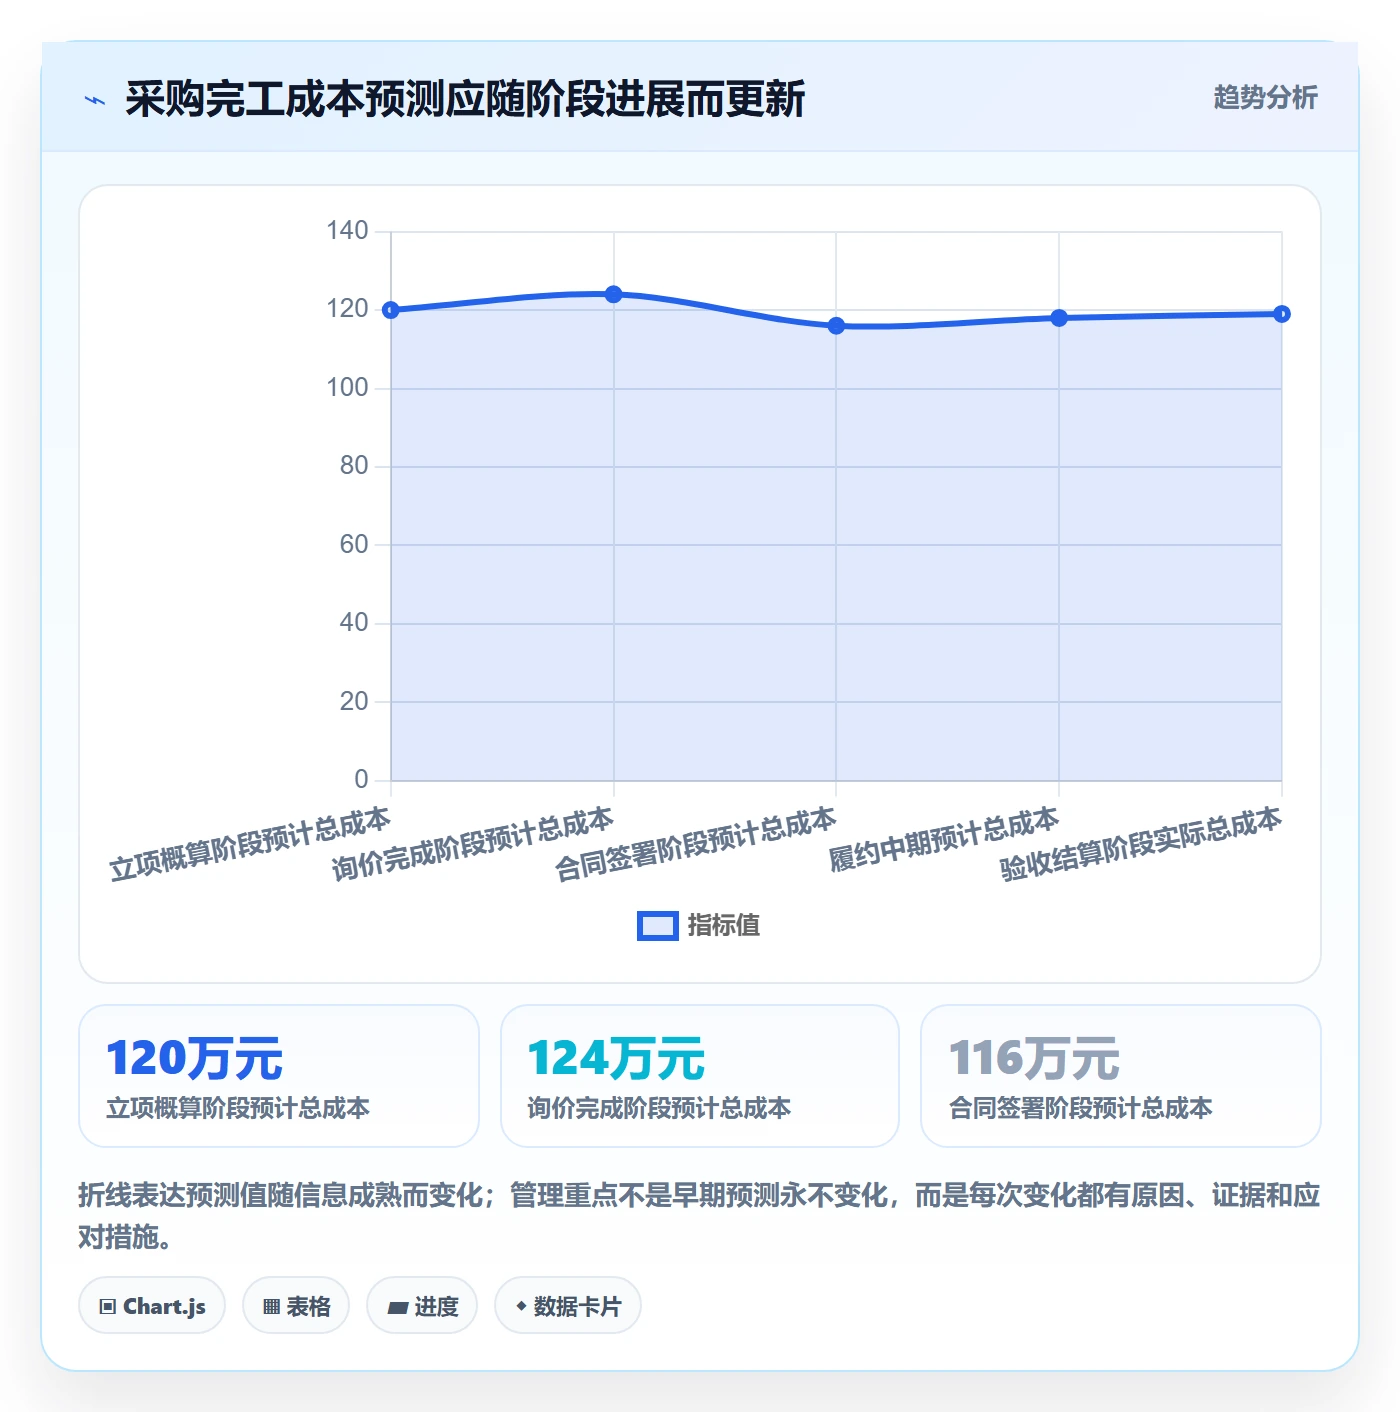Click the 趋势分析 label in the header
The width and height of the screenshot is (1400, 1412).
pos(1265,97)
